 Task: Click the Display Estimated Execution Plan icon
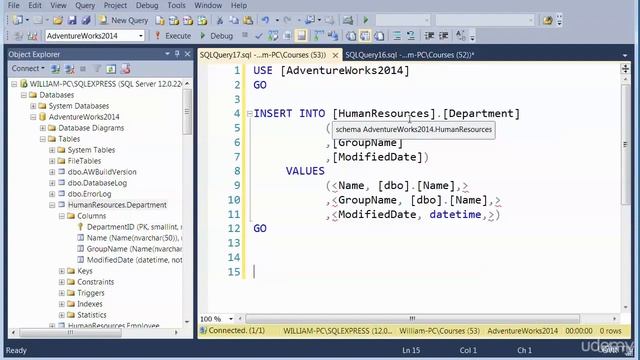pyautogui.click(x=273, y=36)
